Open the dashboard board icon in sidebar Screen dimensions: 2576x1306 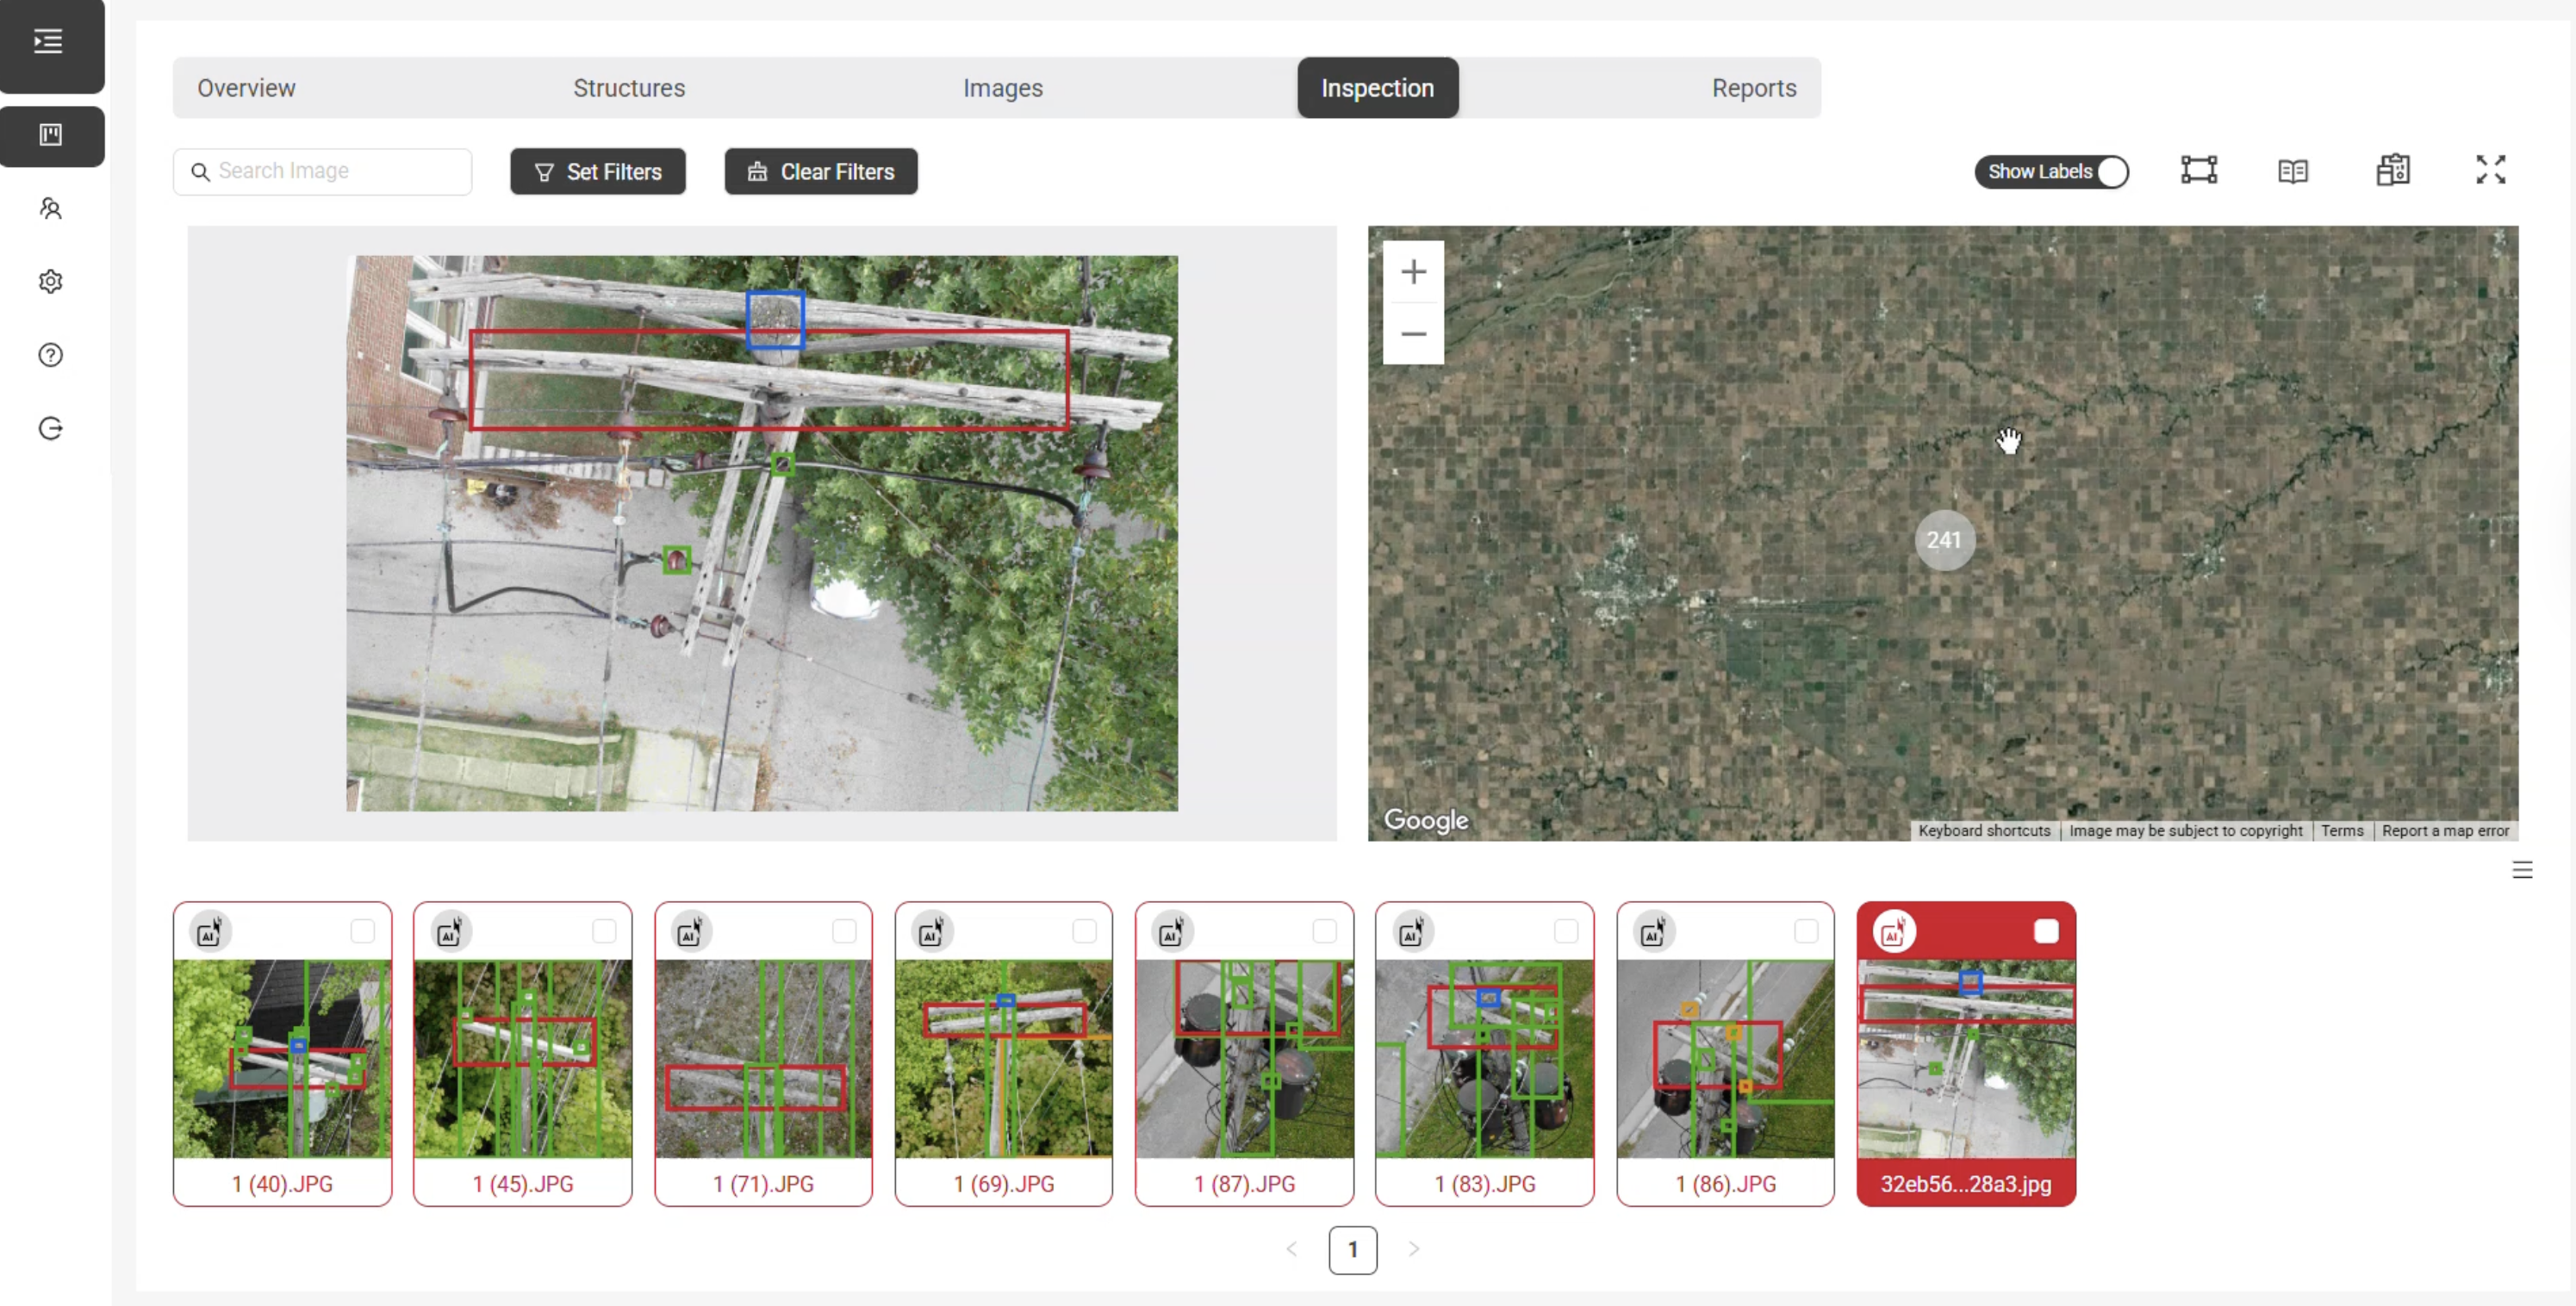tap(50, 135)
